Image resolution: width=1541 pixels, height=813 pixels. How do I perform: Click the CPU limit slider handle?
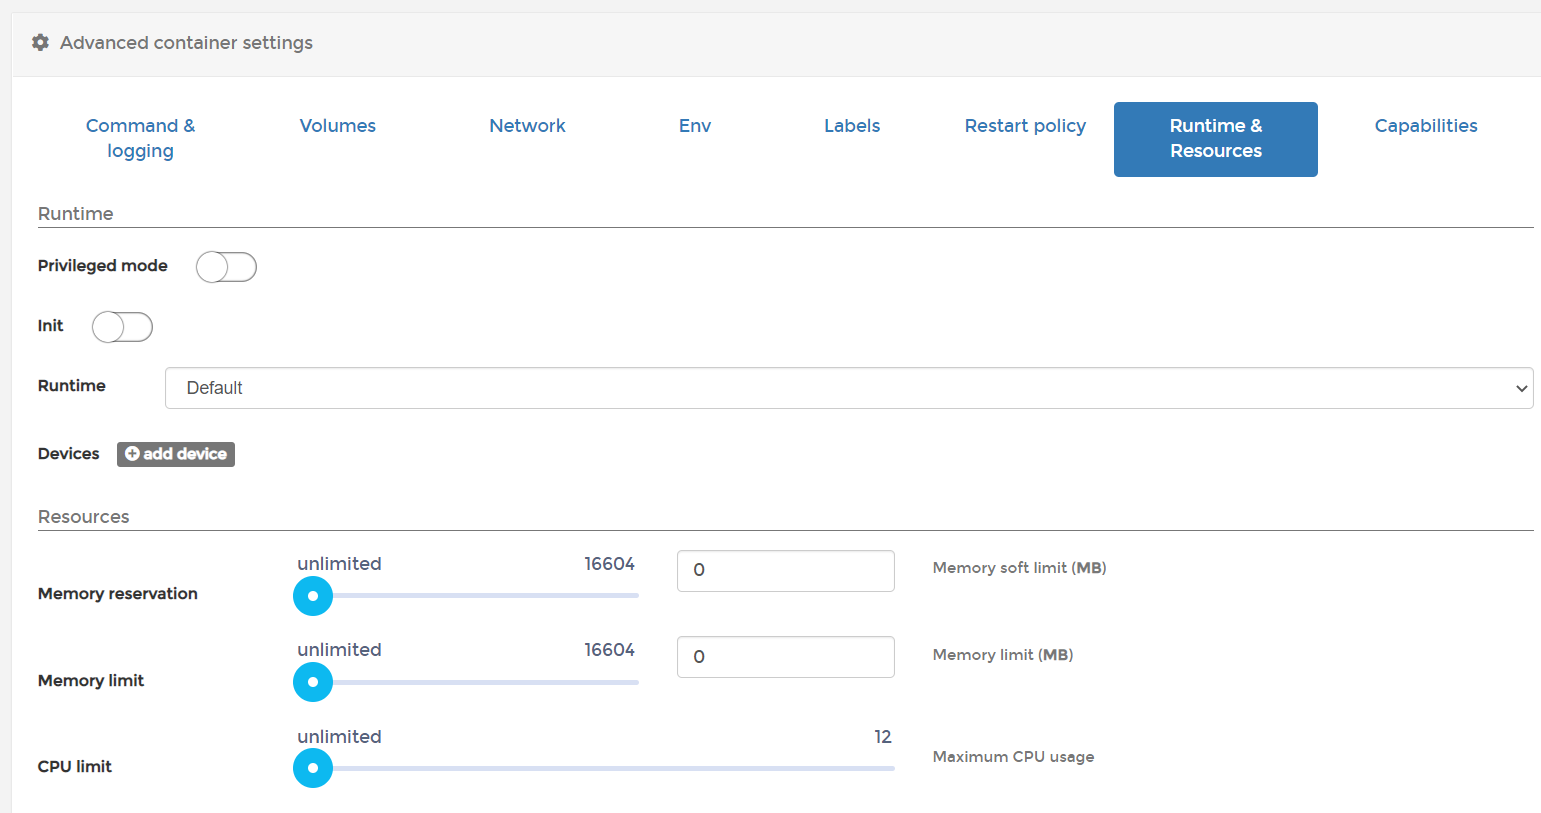coord(313,768)
